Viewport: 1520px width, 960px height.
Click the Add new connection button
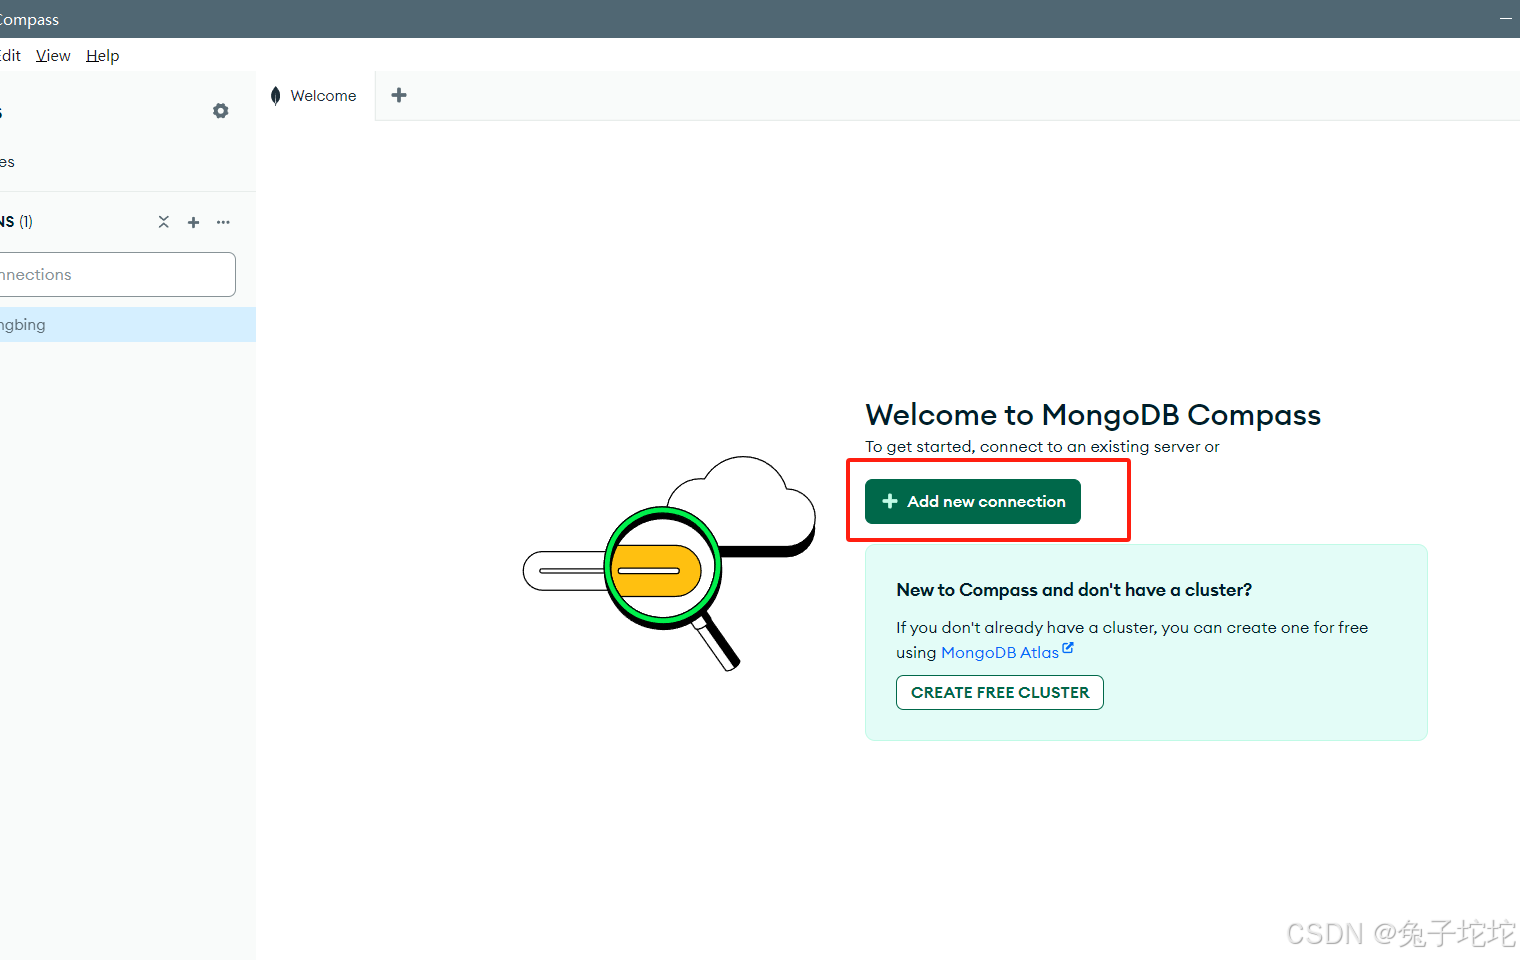coord(973,501)
